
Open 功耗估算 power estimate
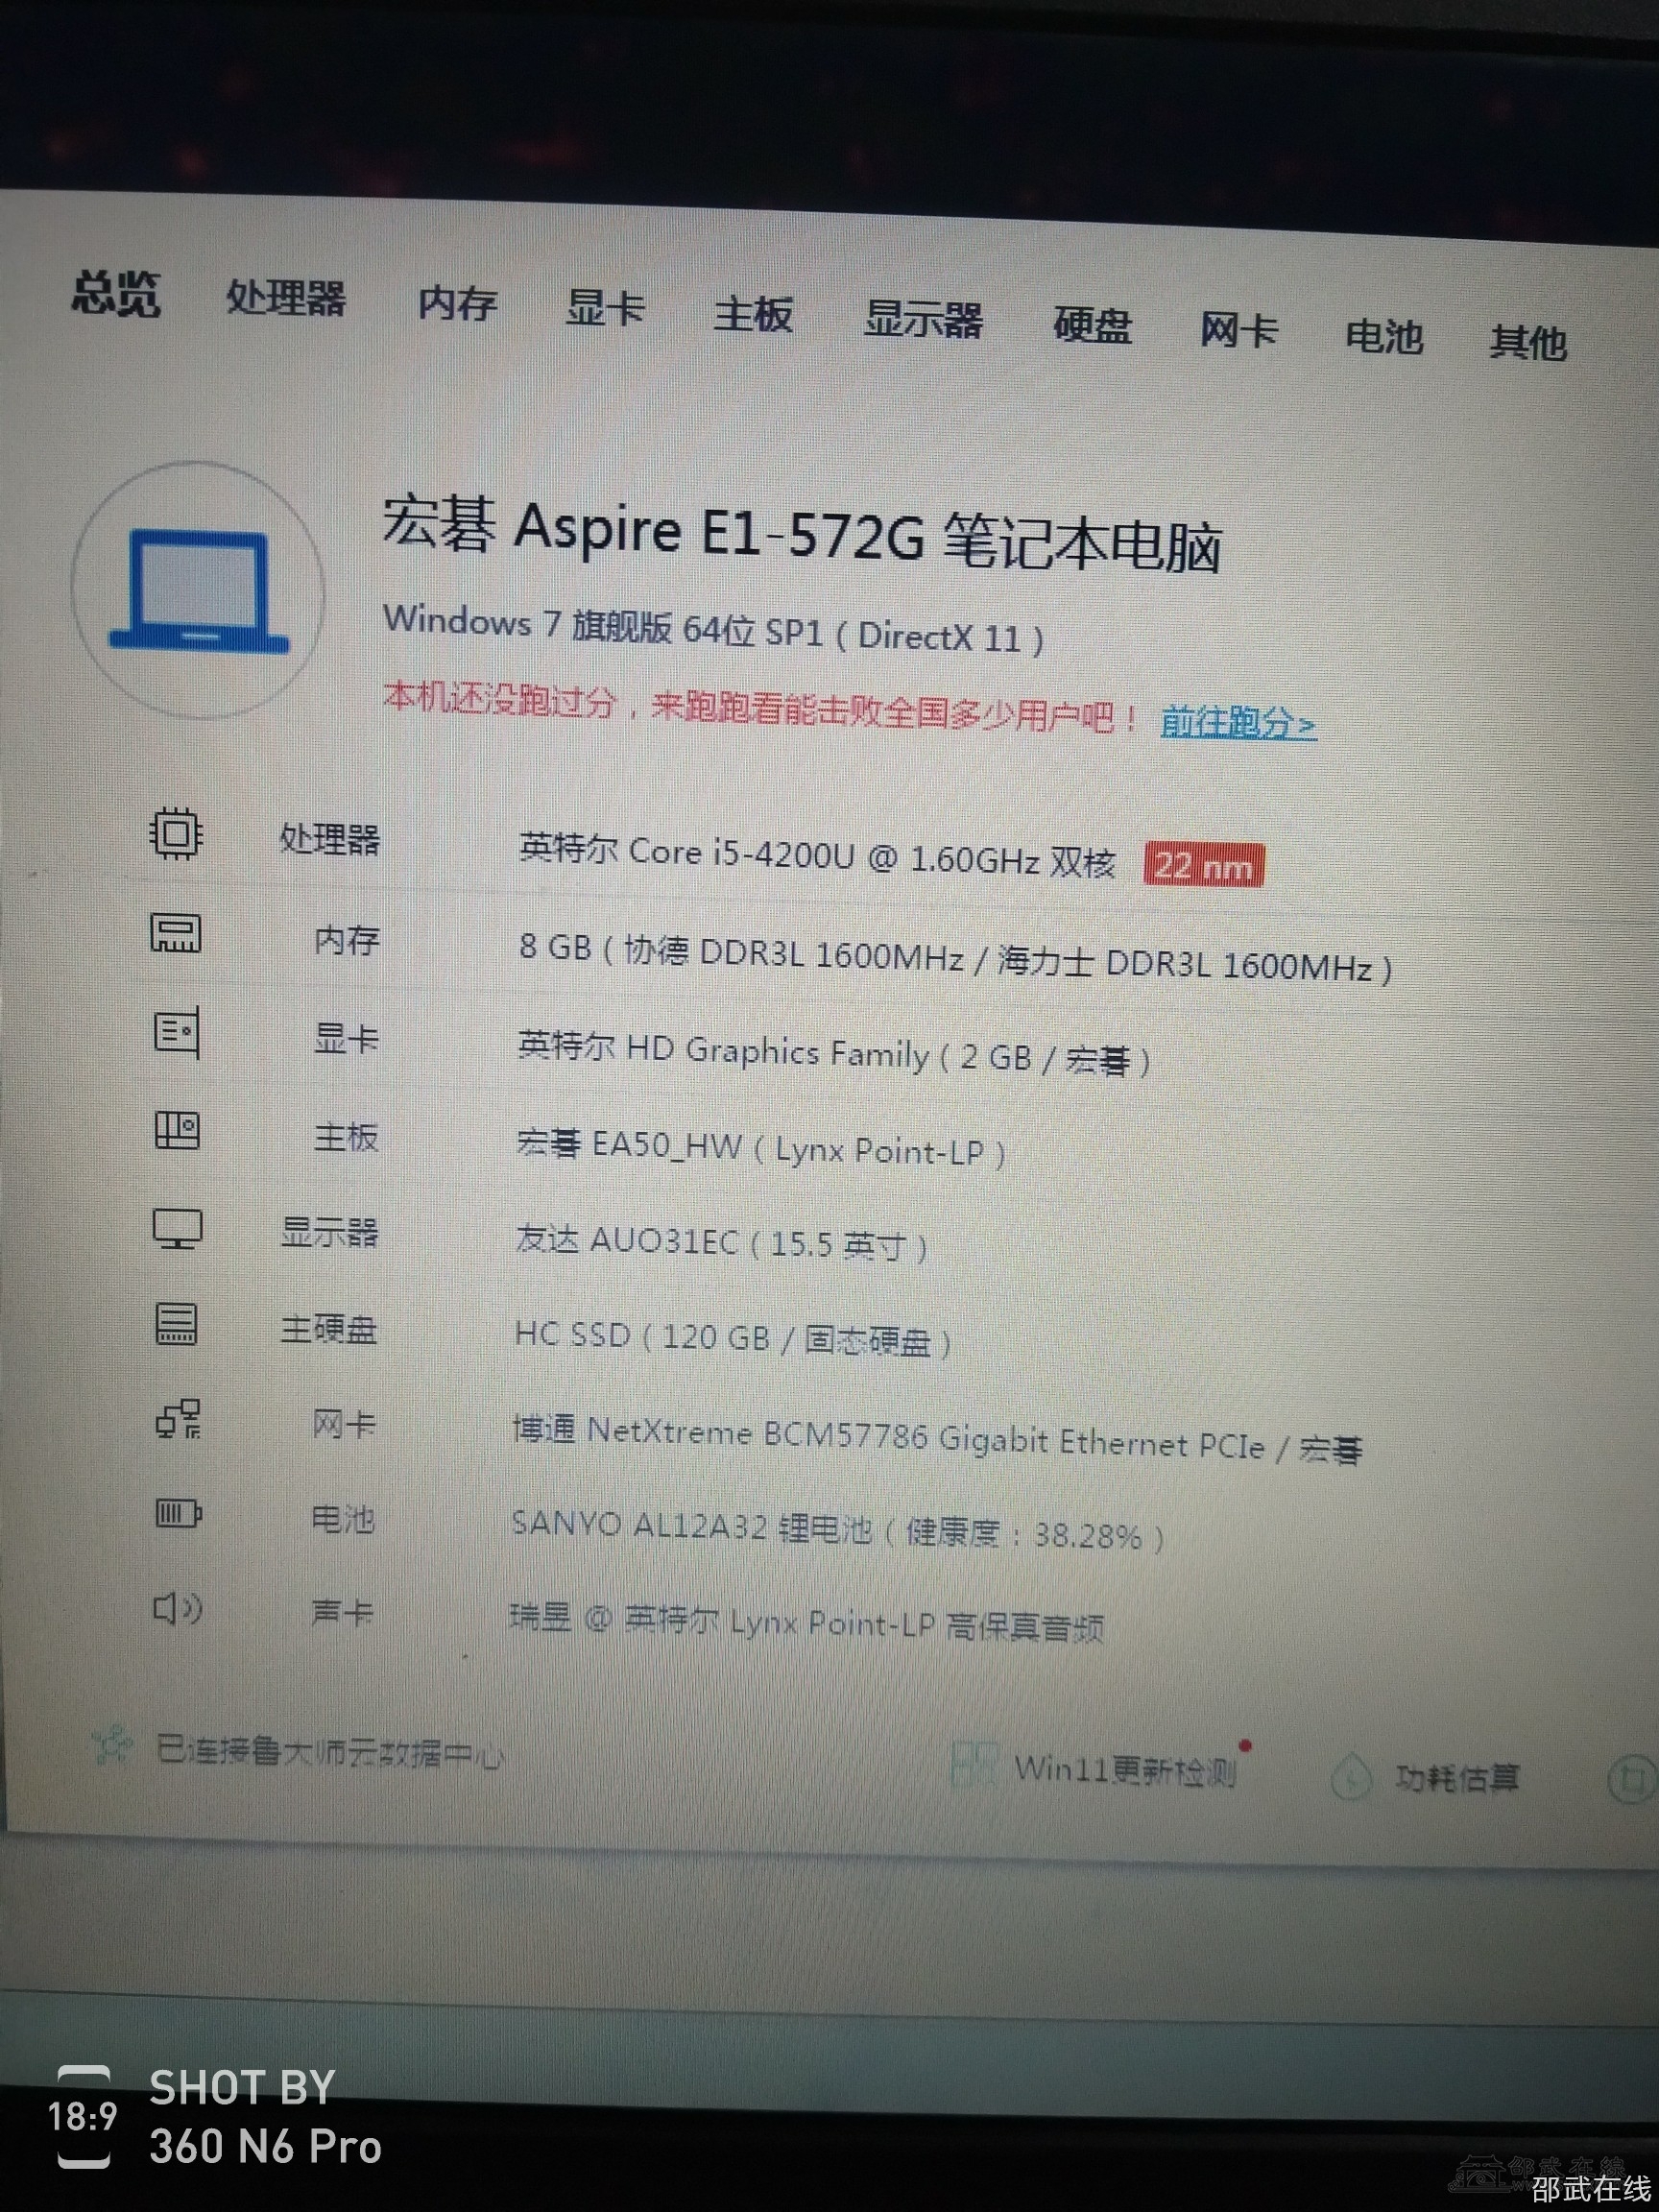(x=1455, y=1777)
